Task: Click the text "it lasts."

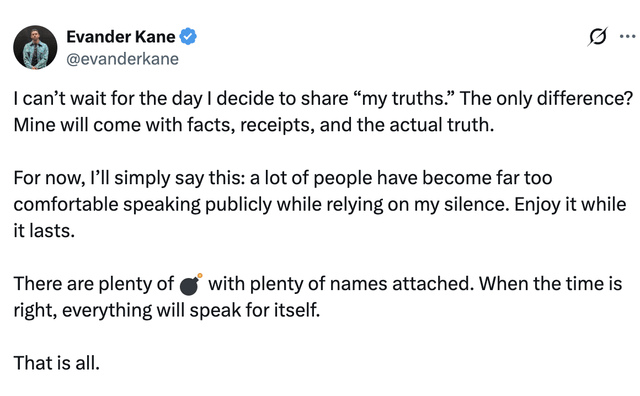Action: [x=44, y=231]
